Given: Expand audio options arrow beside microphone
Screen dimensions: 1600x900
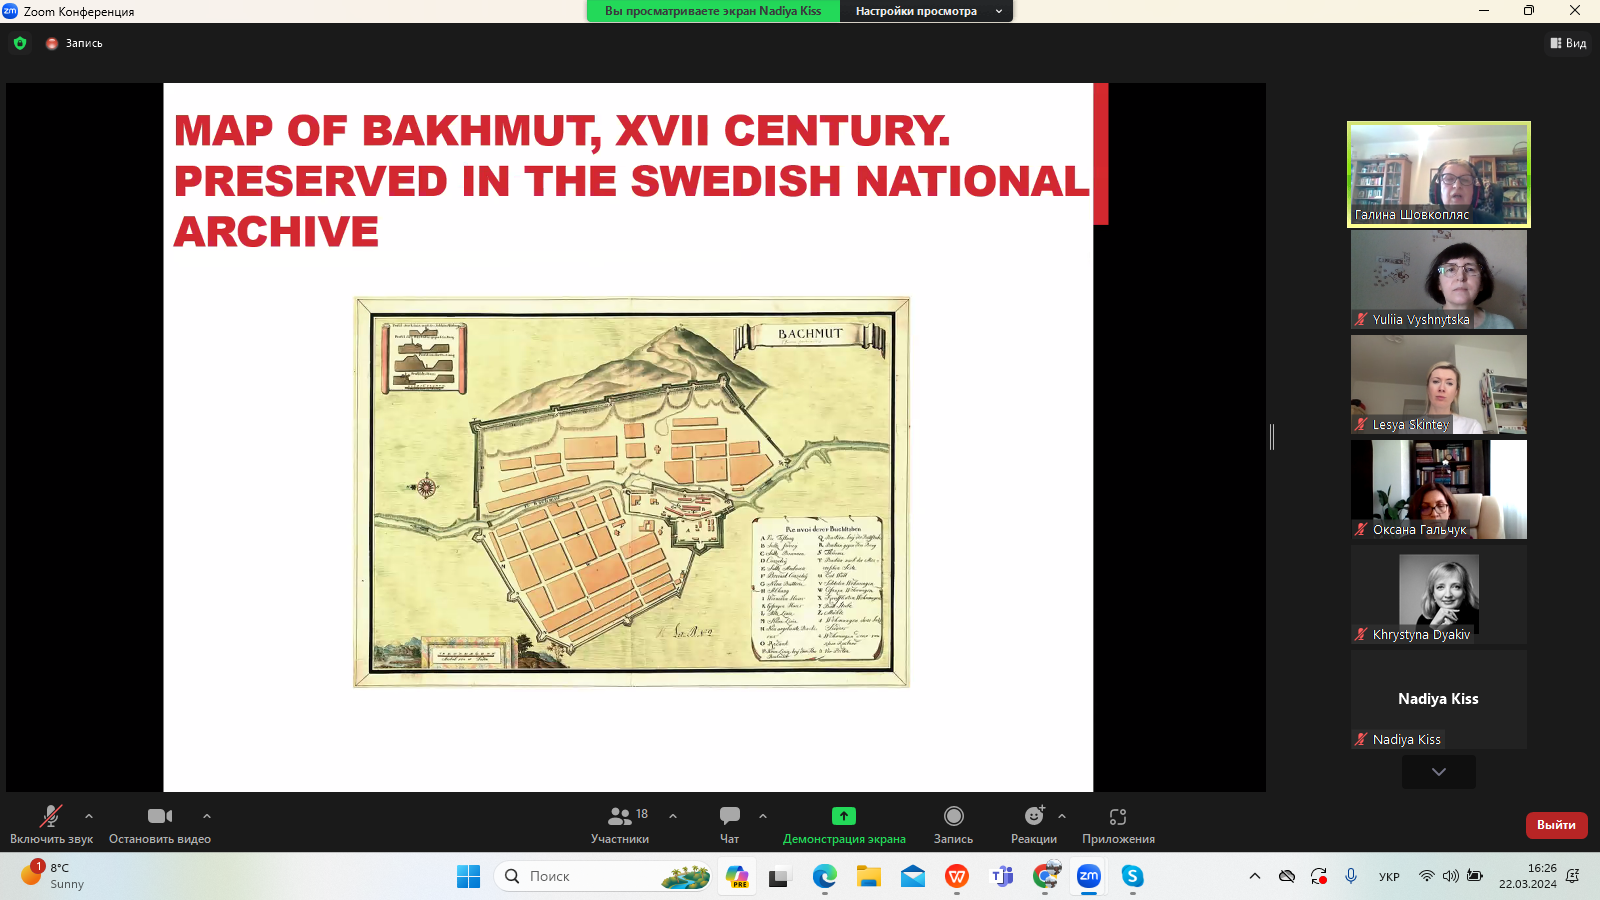Looking at the screenshot, I should pos(89,816).
